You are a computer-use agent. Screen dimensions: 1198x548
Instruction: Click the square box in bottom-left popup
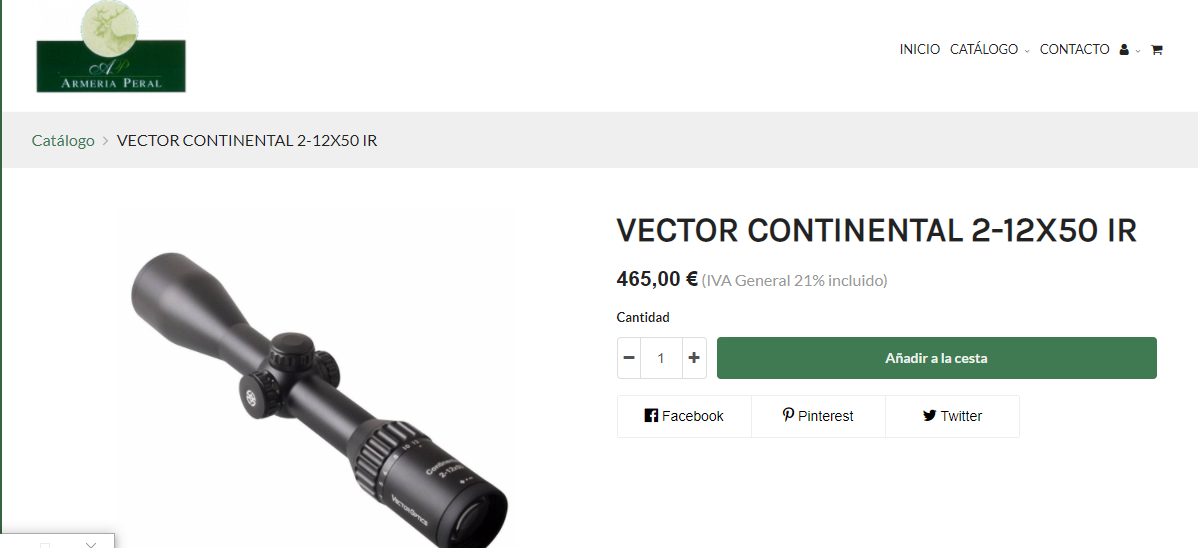[45, 545]
